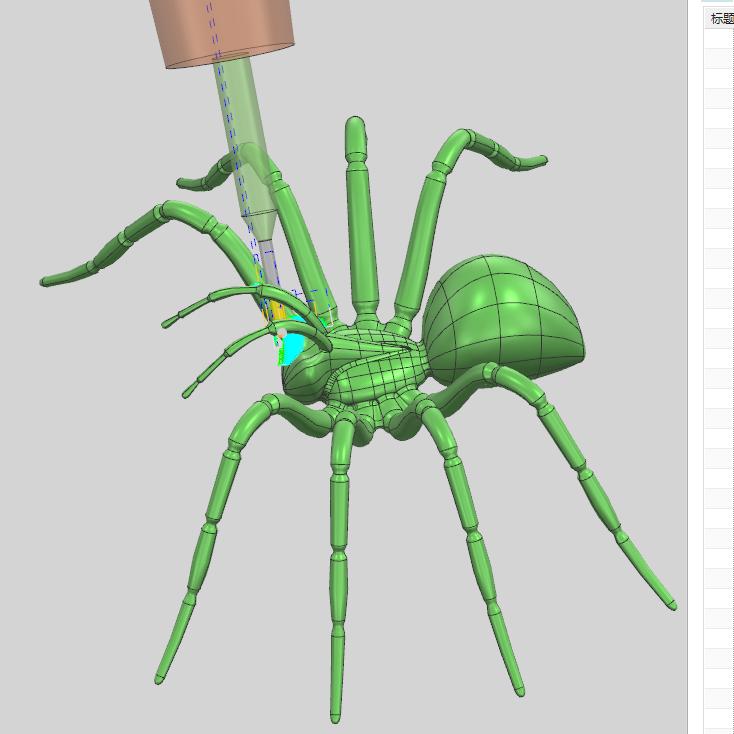Click the curled tip of upper-left leg
The width and height of the screenshot is (734, 734).
pos(183,182)
